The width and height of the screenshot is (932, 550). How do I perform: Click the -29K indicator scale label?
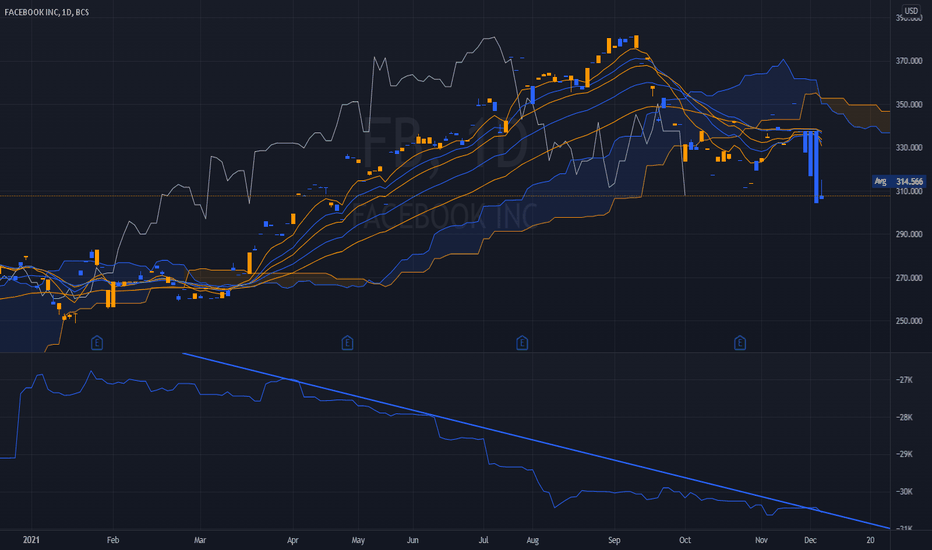click(x=904, y=454)
